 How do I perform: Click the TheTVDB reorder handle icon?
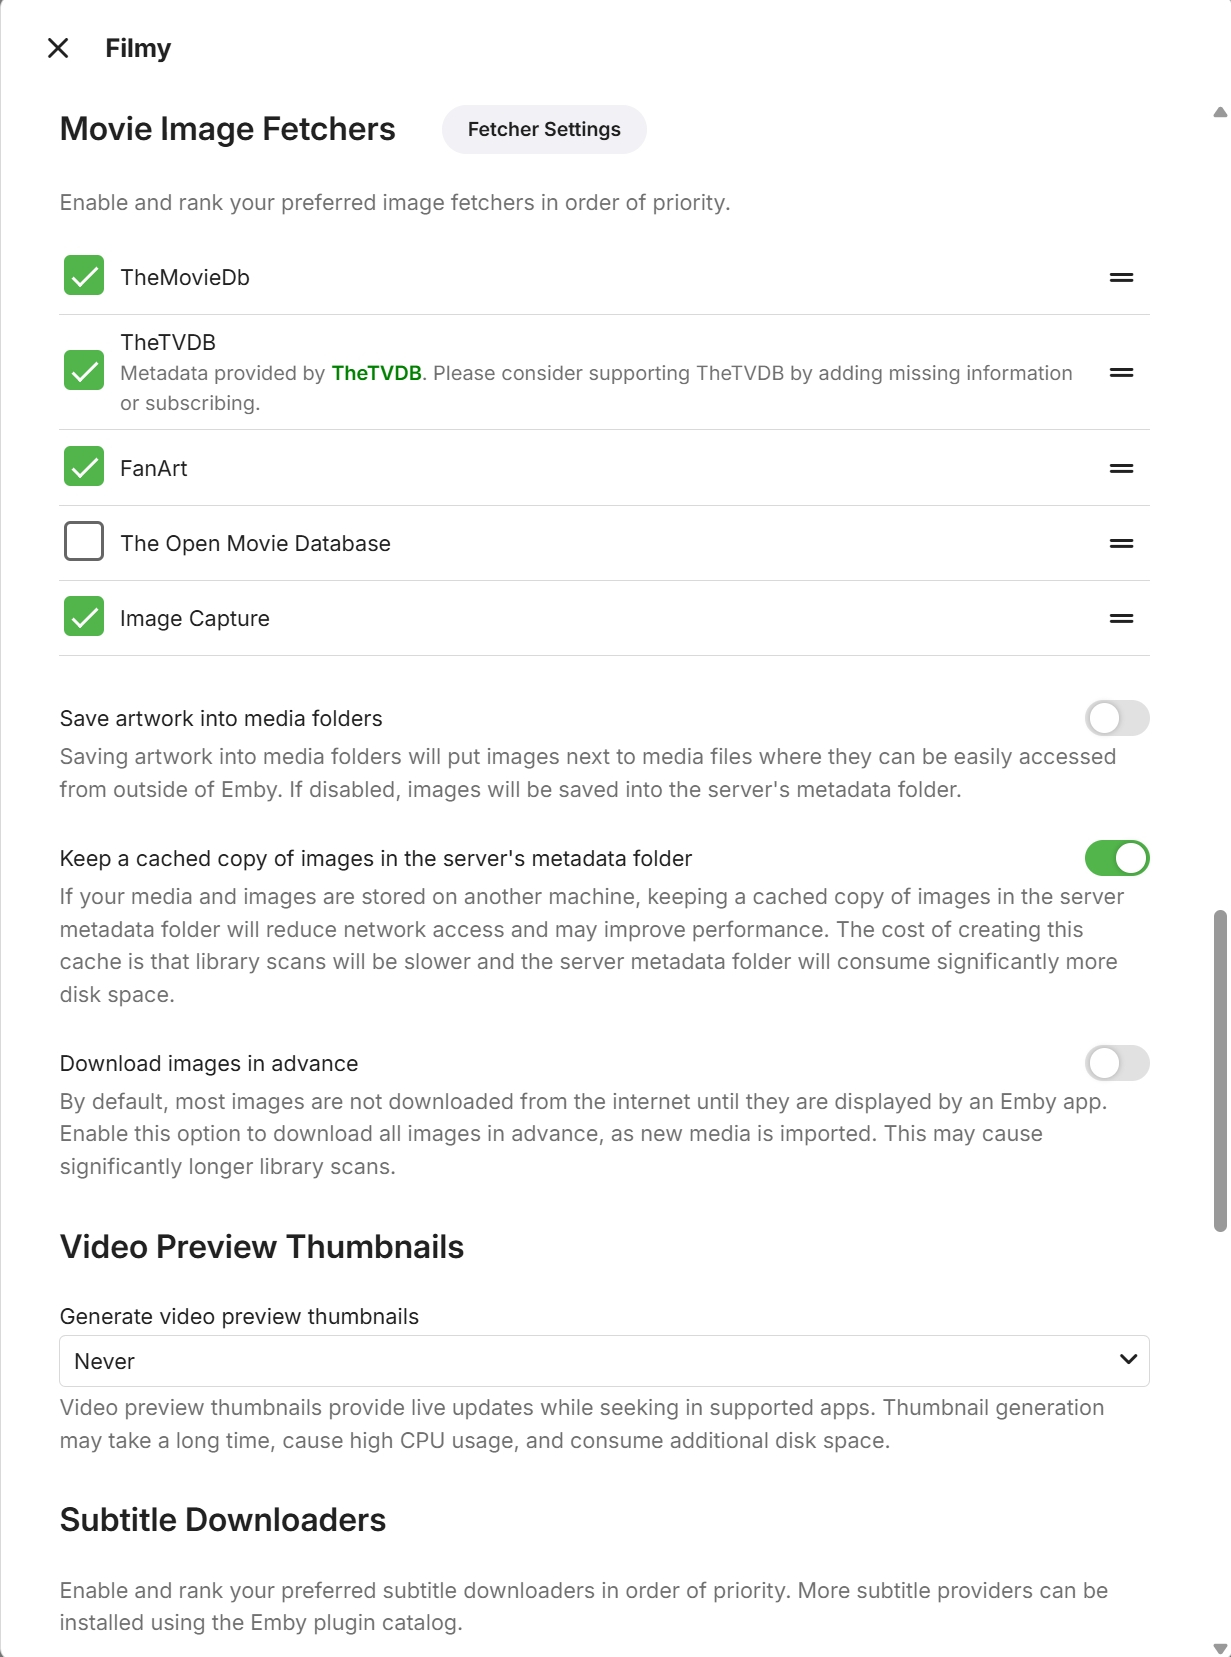tap(1121, 372)
